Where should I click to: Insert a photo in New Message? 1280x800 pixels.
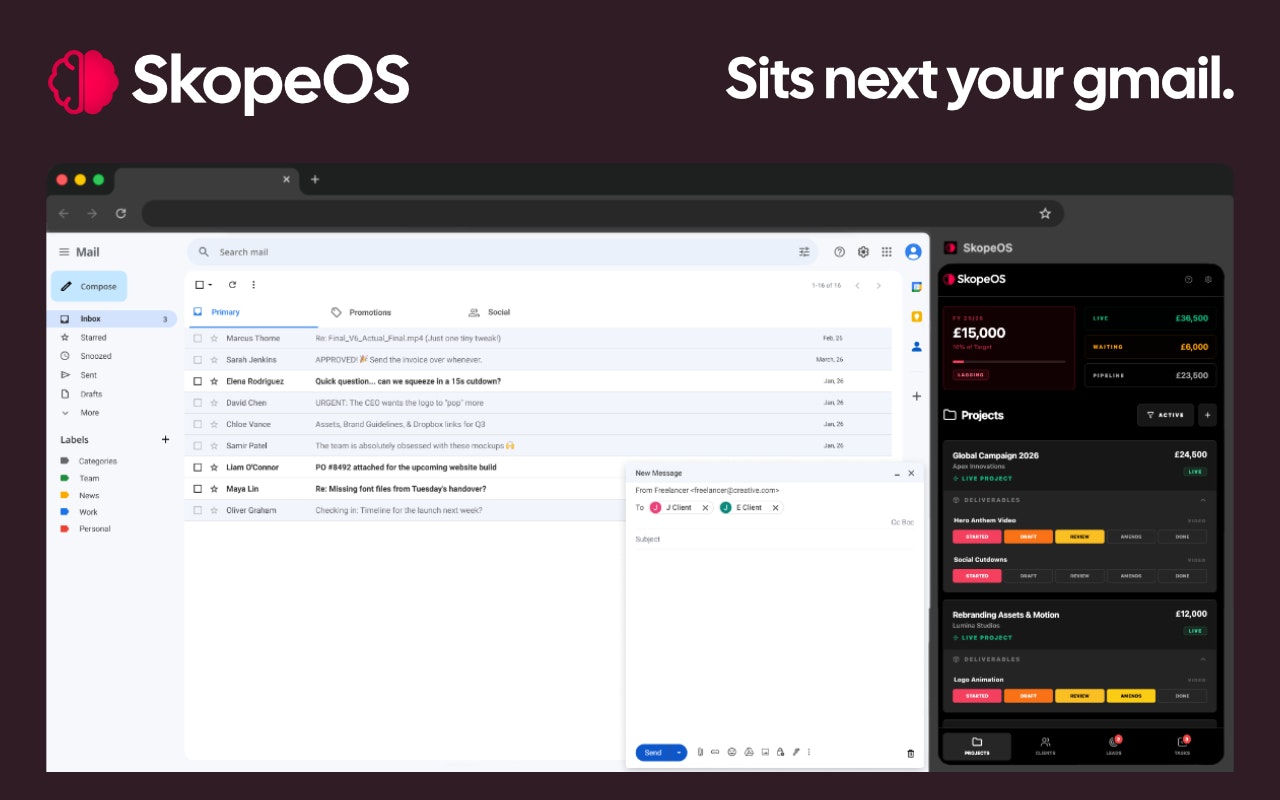click(x=764, y=752)
